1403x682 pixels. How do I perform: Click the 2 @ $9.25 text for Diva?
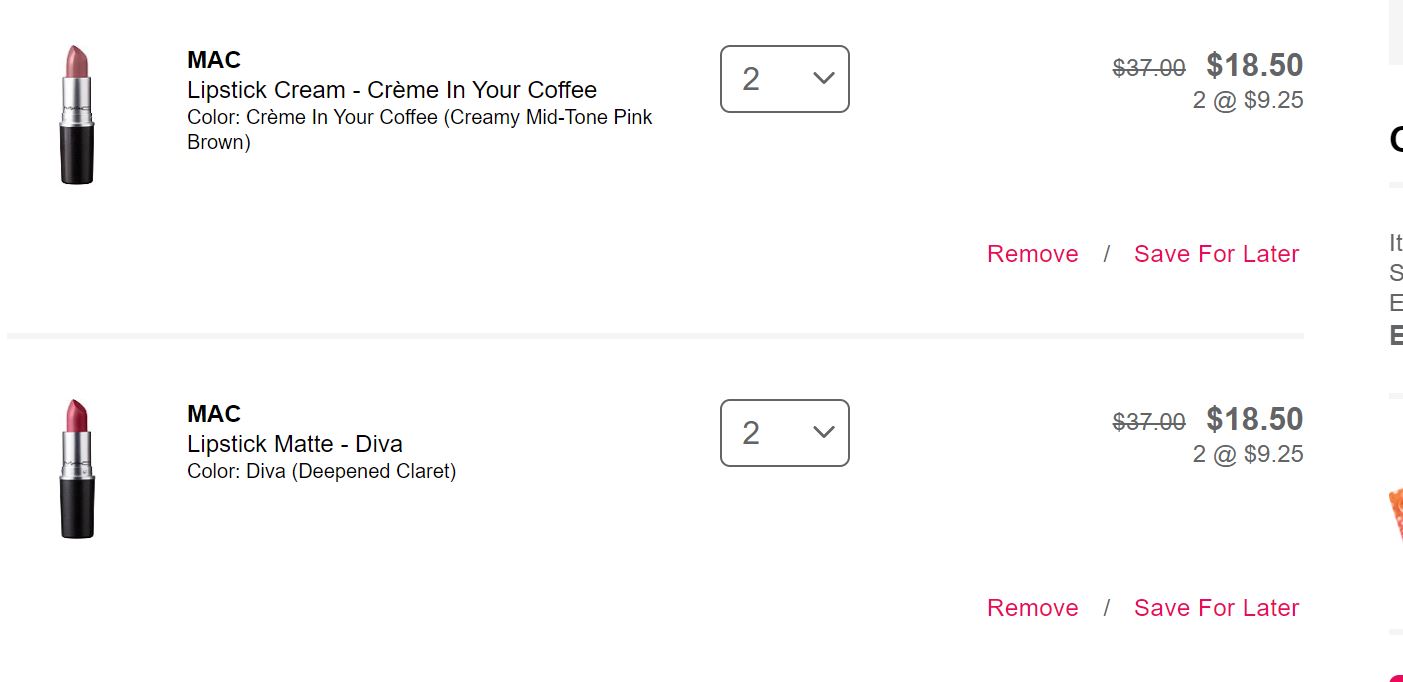tap(1247, 454)
